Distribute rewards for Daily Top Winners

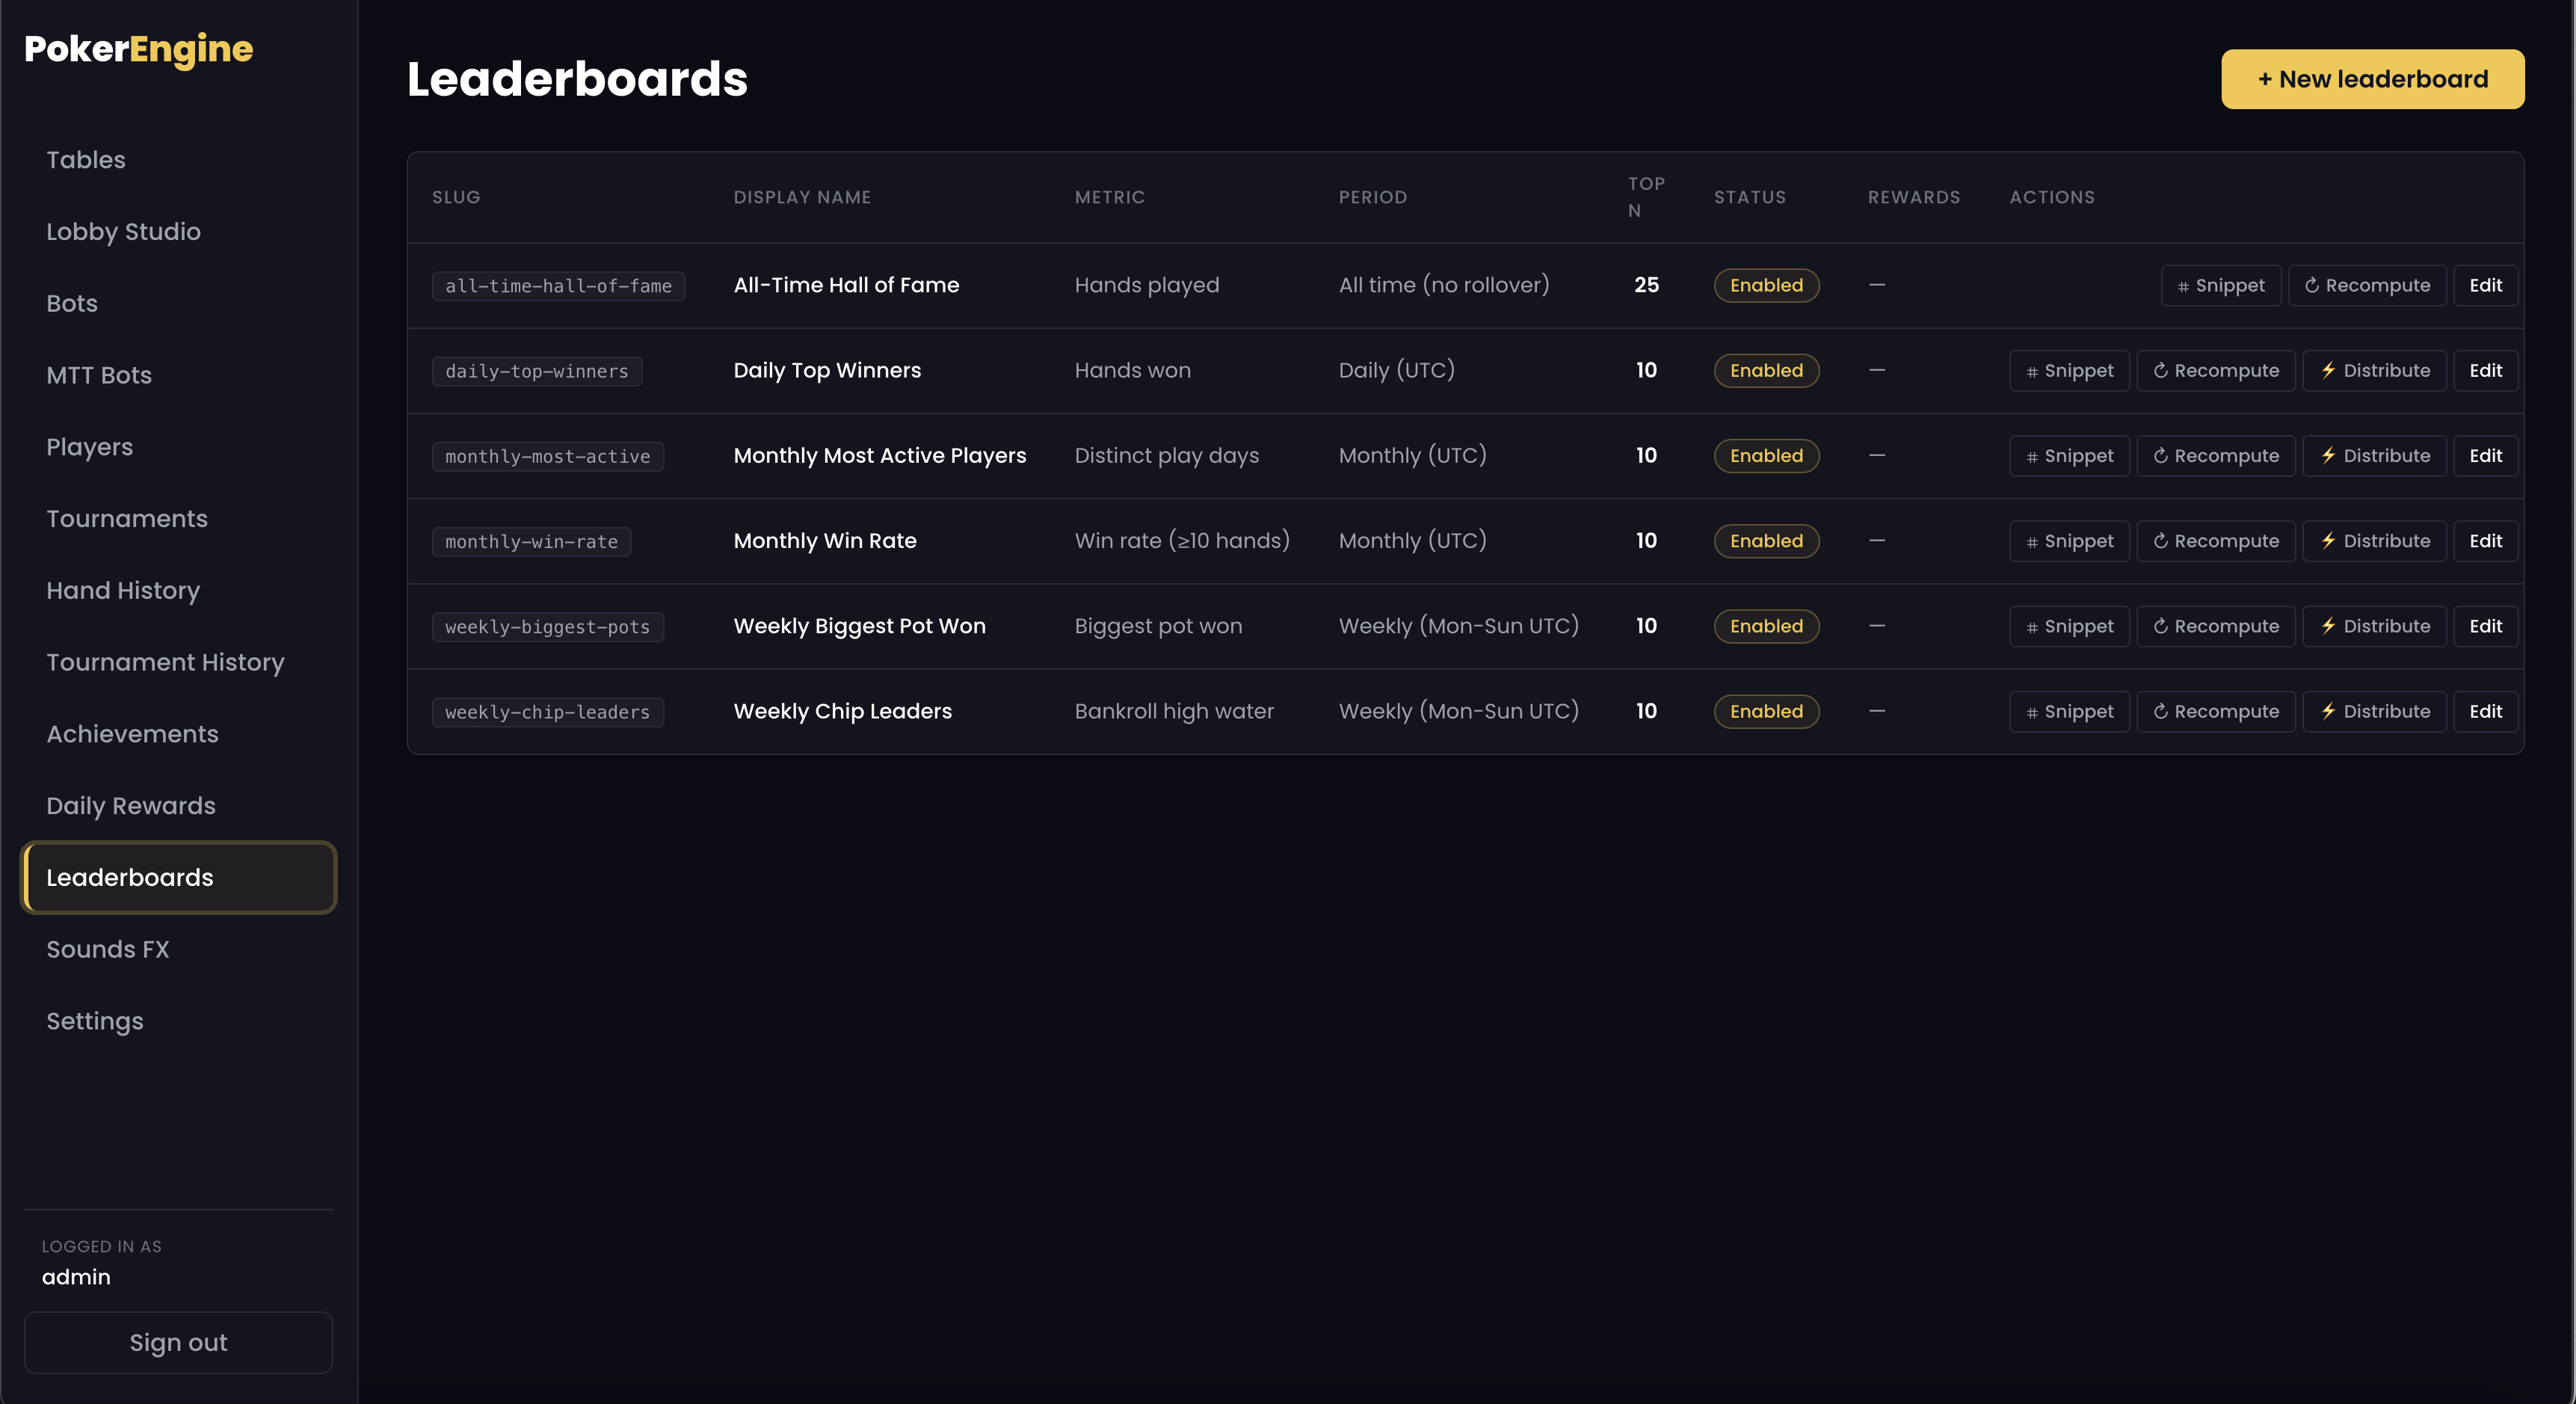2374,370
